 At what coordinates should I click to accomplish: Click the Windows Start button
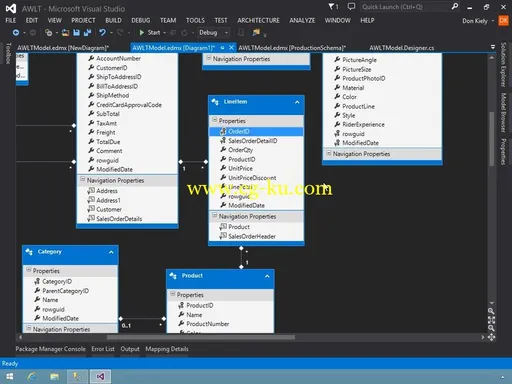[10, 377]
